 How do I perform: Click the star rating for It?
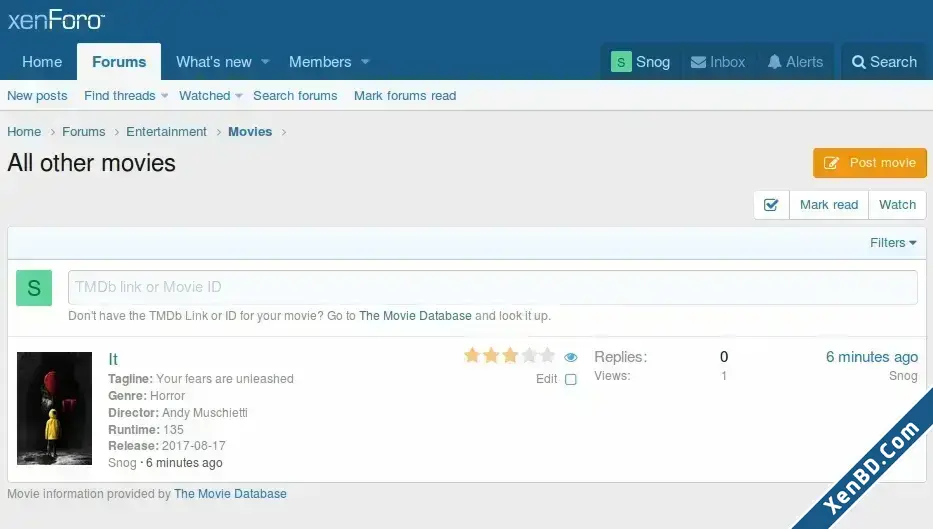point(509,356)
